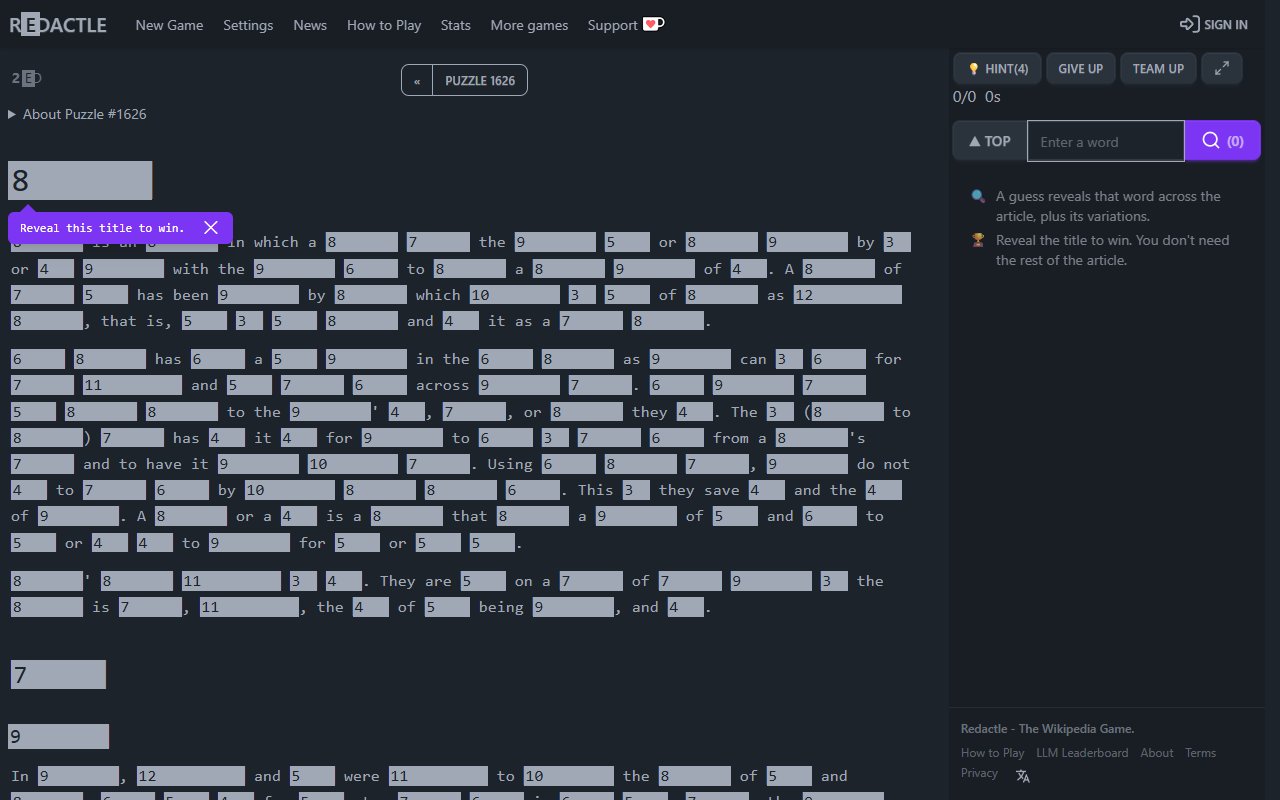
Task: Open the Terms footer link
Action: 1200,753
